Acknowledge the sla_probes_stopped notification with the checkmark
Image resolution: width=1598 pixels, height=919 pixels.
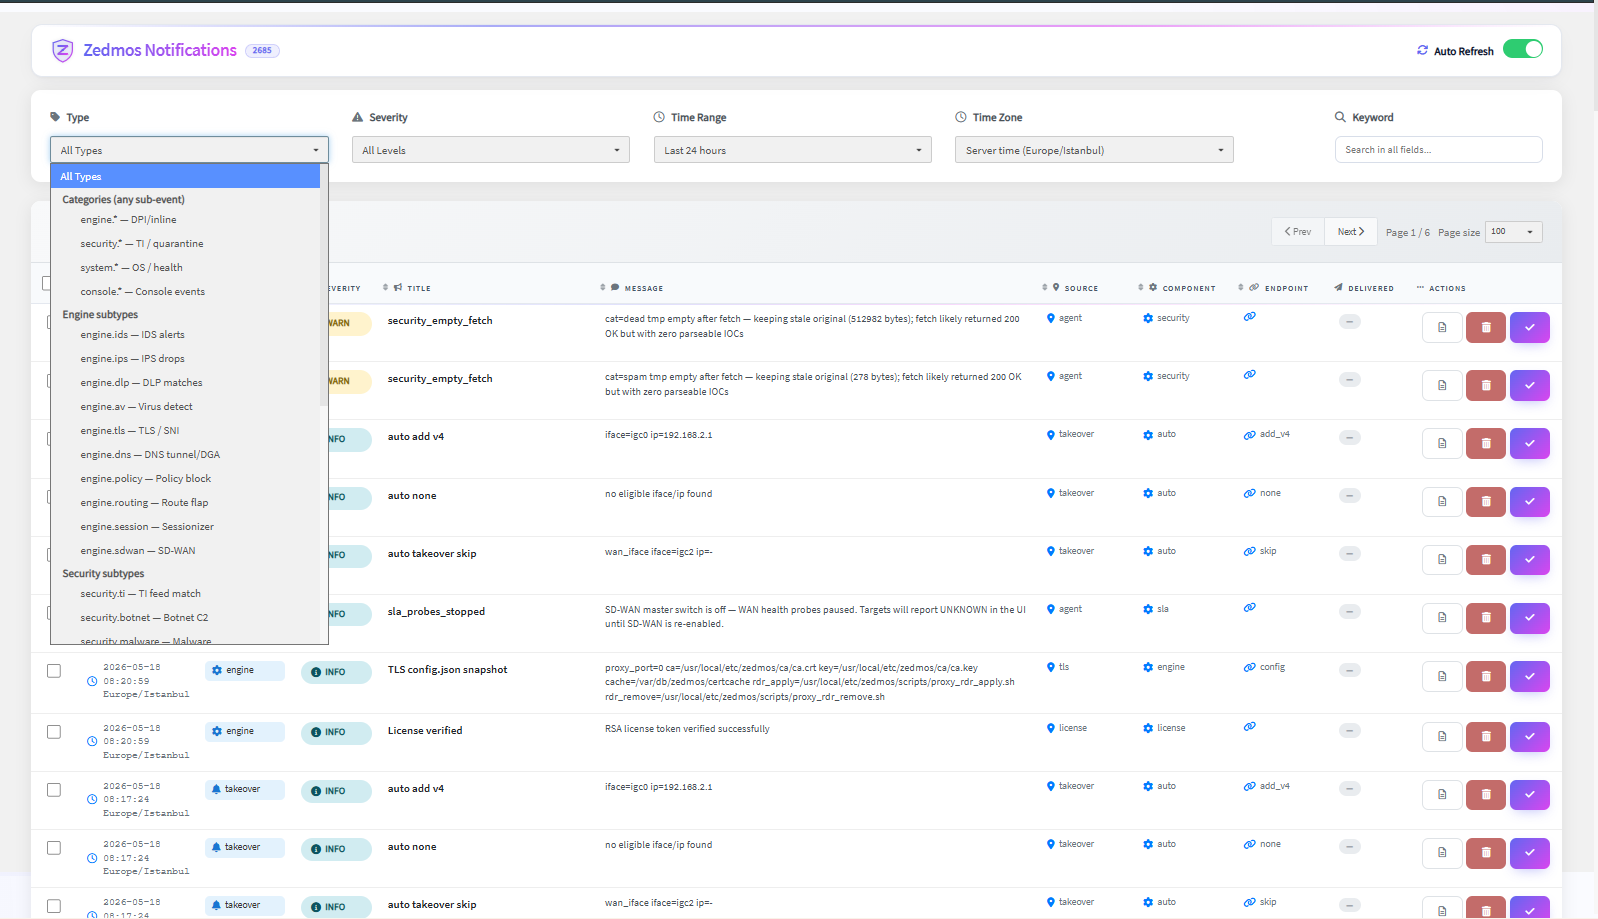point(1530,618)
